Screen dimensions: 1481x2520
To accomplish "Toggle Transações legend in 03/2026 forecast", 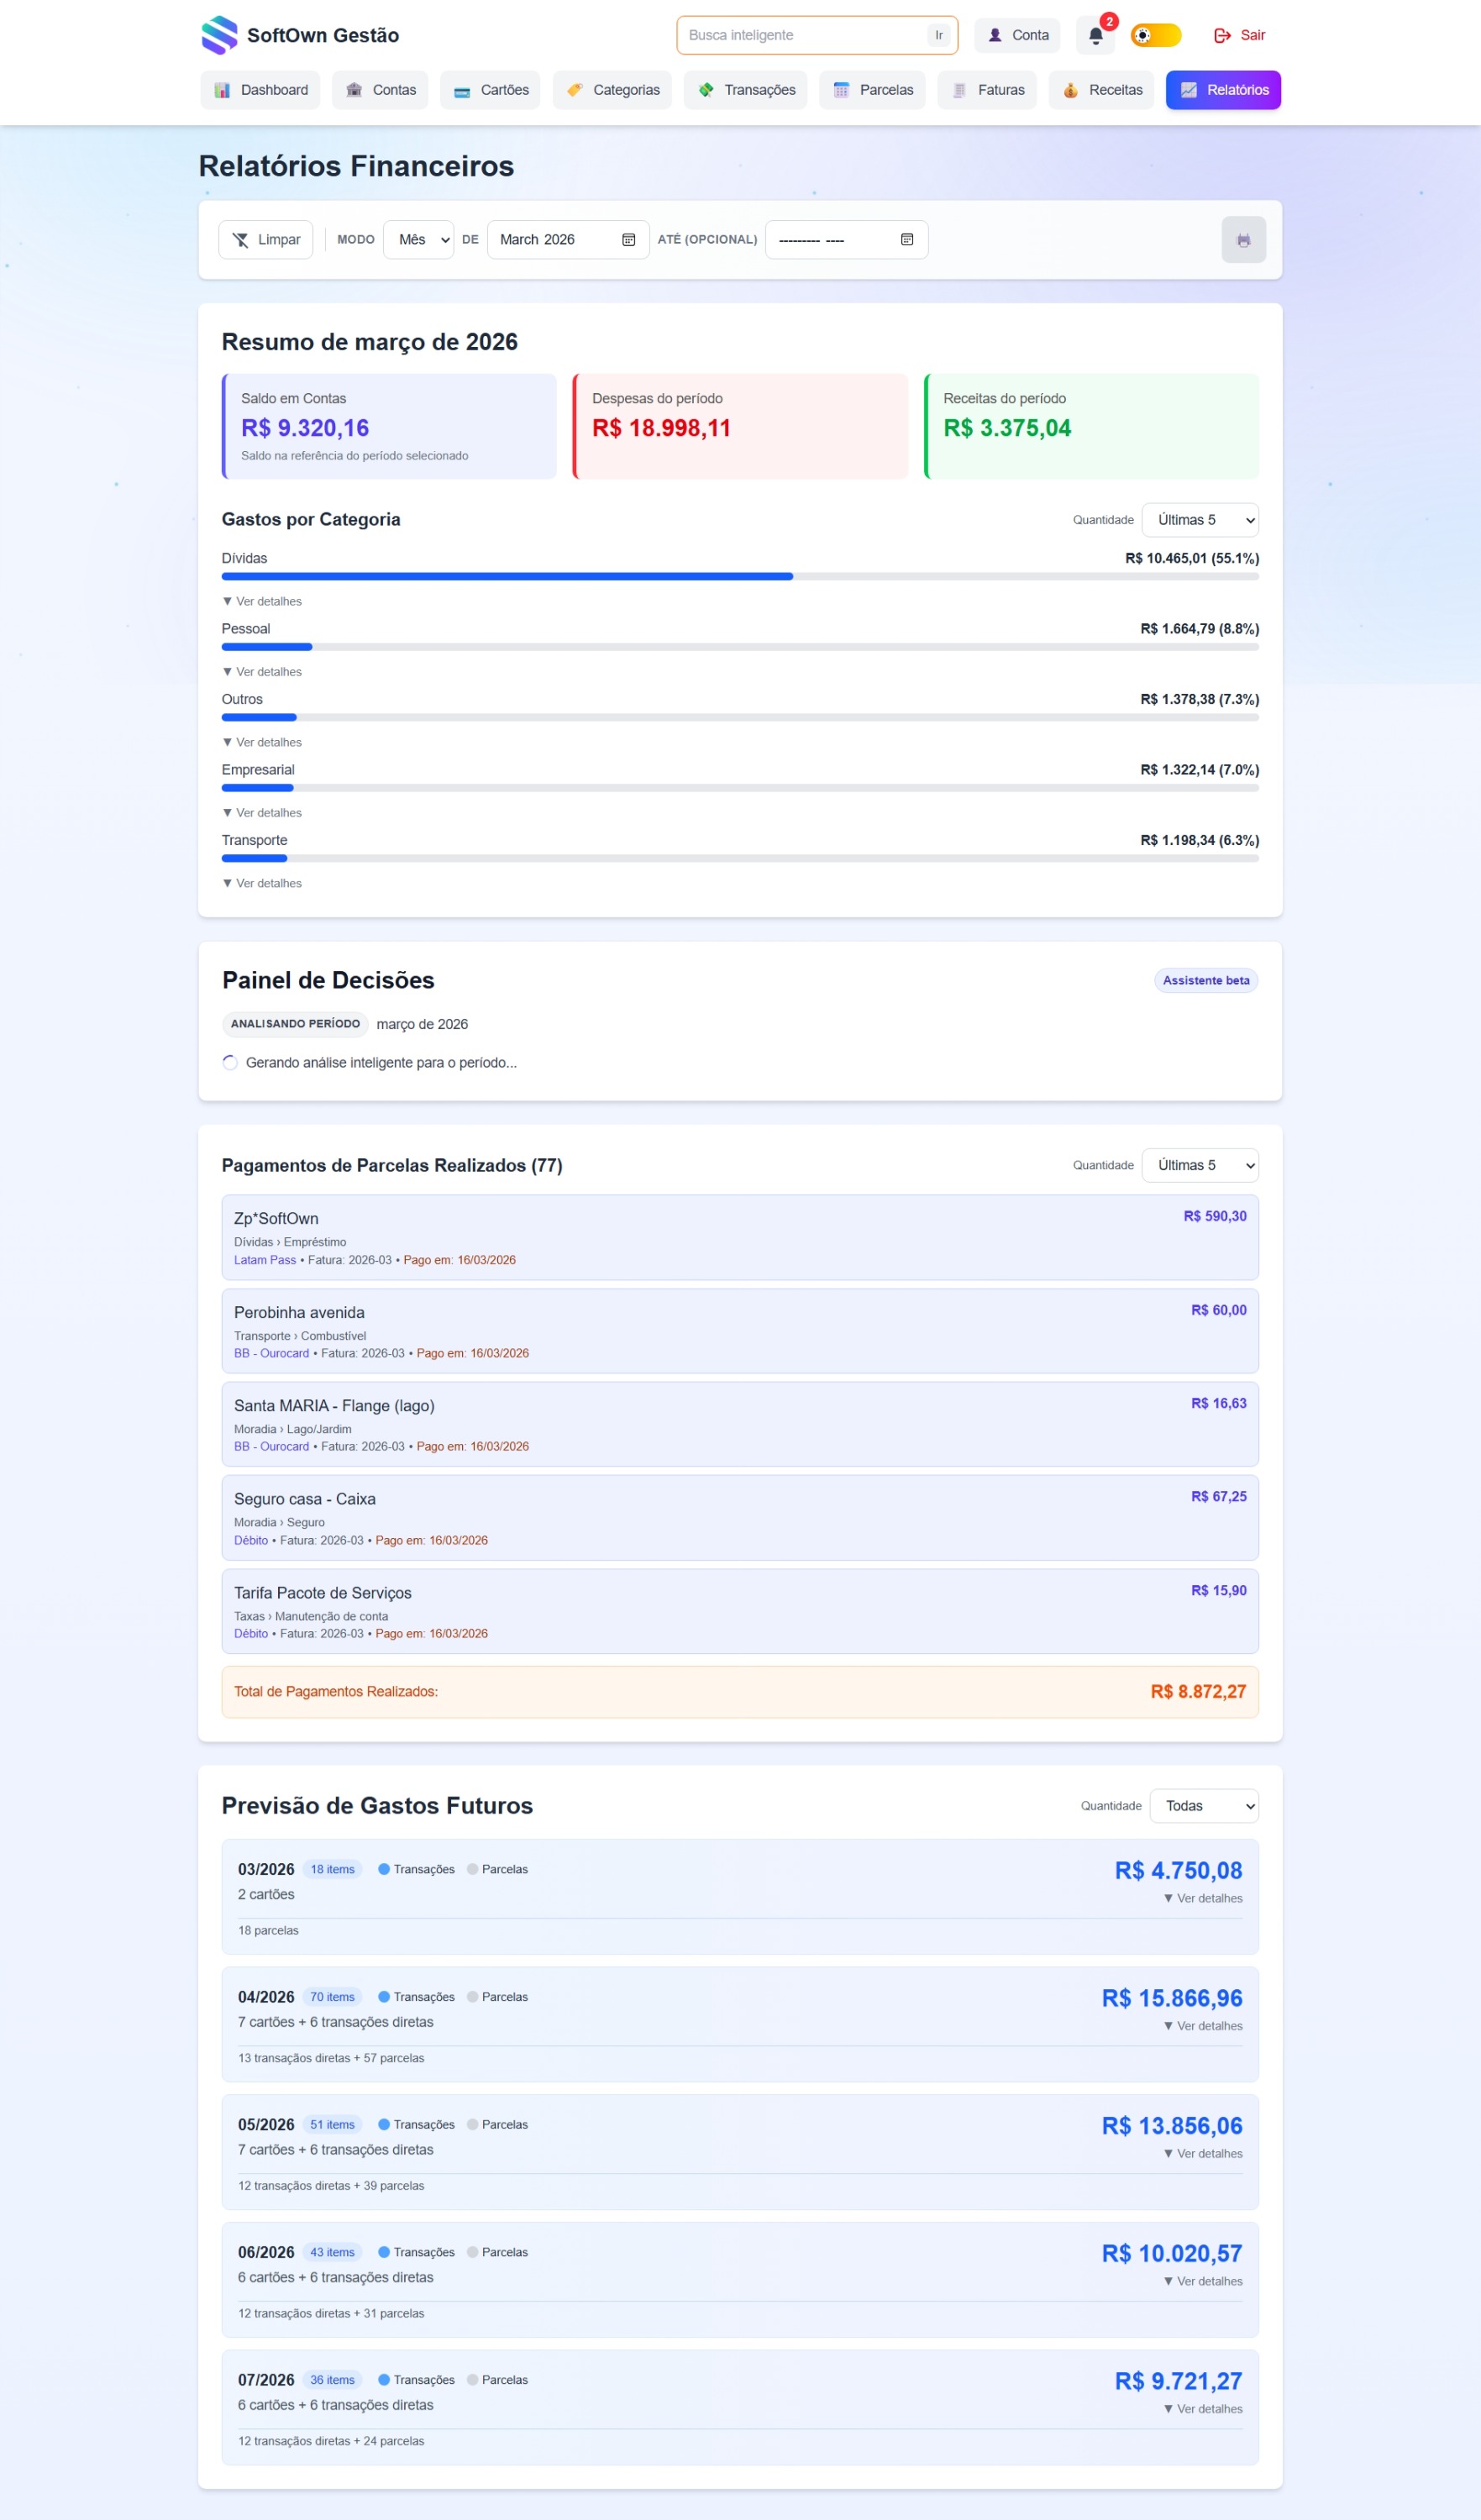I will point(416,1869).
